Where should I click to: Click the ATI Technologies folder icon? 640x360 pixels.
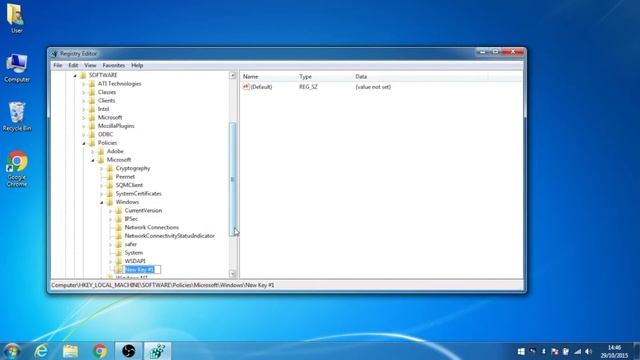pyautogui.click(x=92, y=84)
